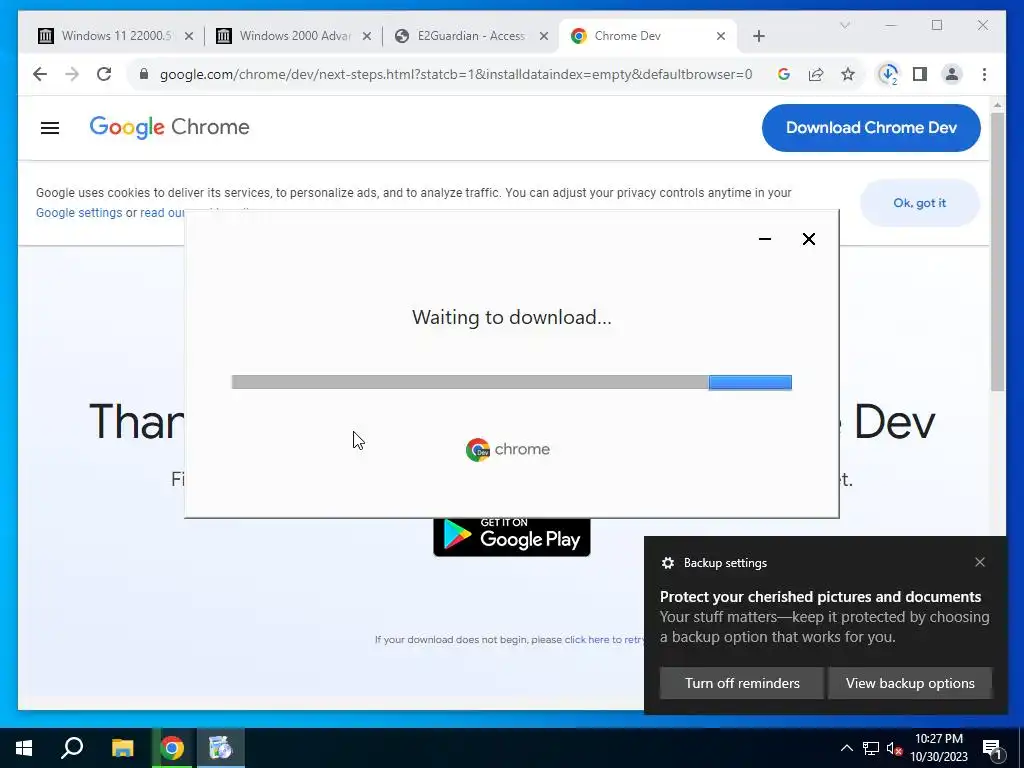Open the downloads indicator in toolbar

point(888,74)
